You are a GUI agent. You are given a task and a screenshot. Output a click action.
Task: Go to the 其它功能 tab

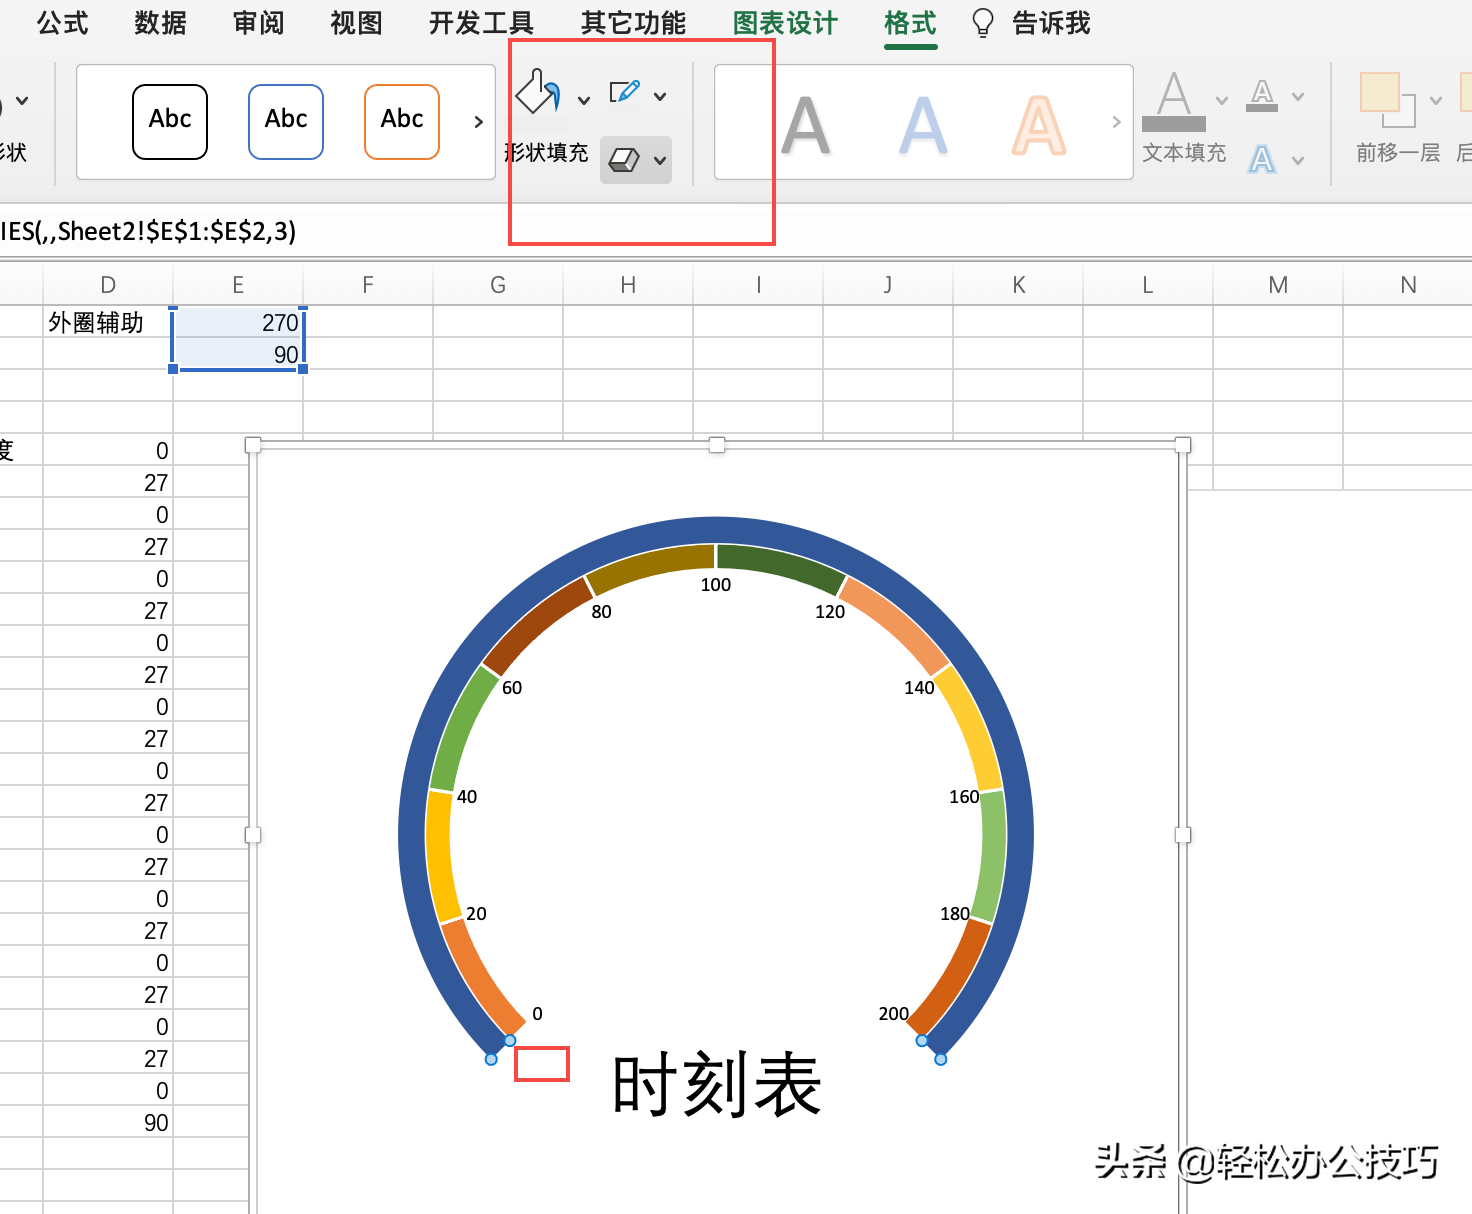click(633, 23)
